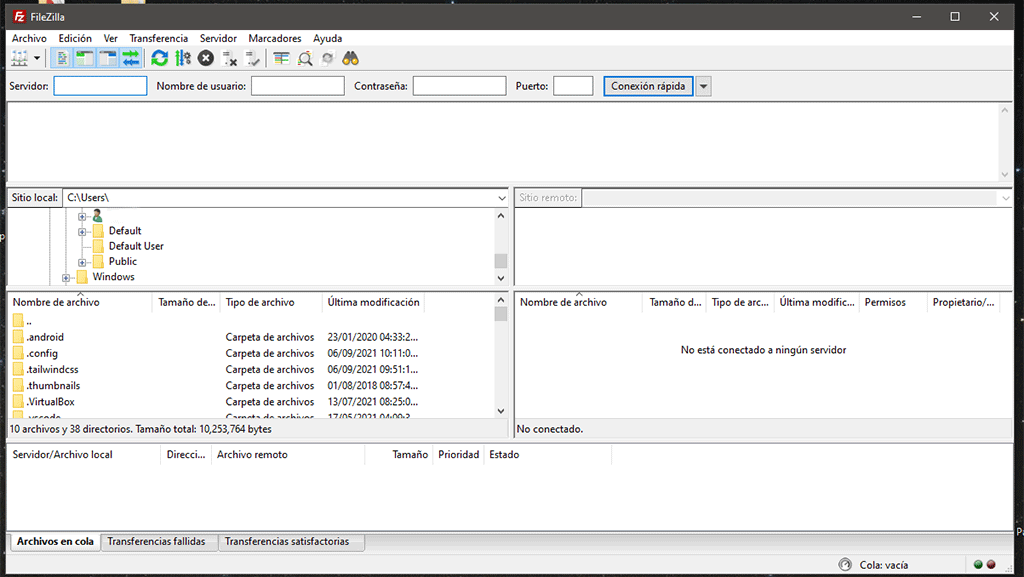This screenshot has width=1024, height=577.
Task: Toggle processing of the transfer queue
Action: tap(183, 59)
